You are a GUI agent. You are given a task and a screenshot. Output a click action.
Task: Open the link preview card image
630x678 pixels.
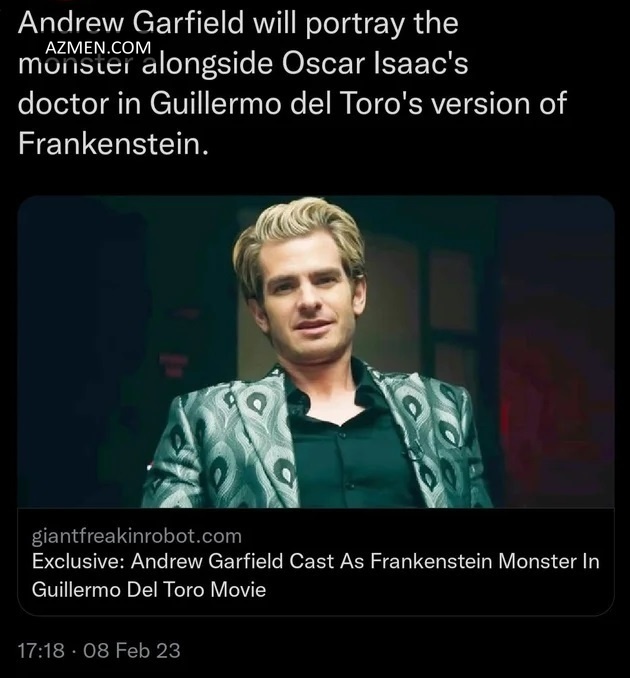pos(316,352)
